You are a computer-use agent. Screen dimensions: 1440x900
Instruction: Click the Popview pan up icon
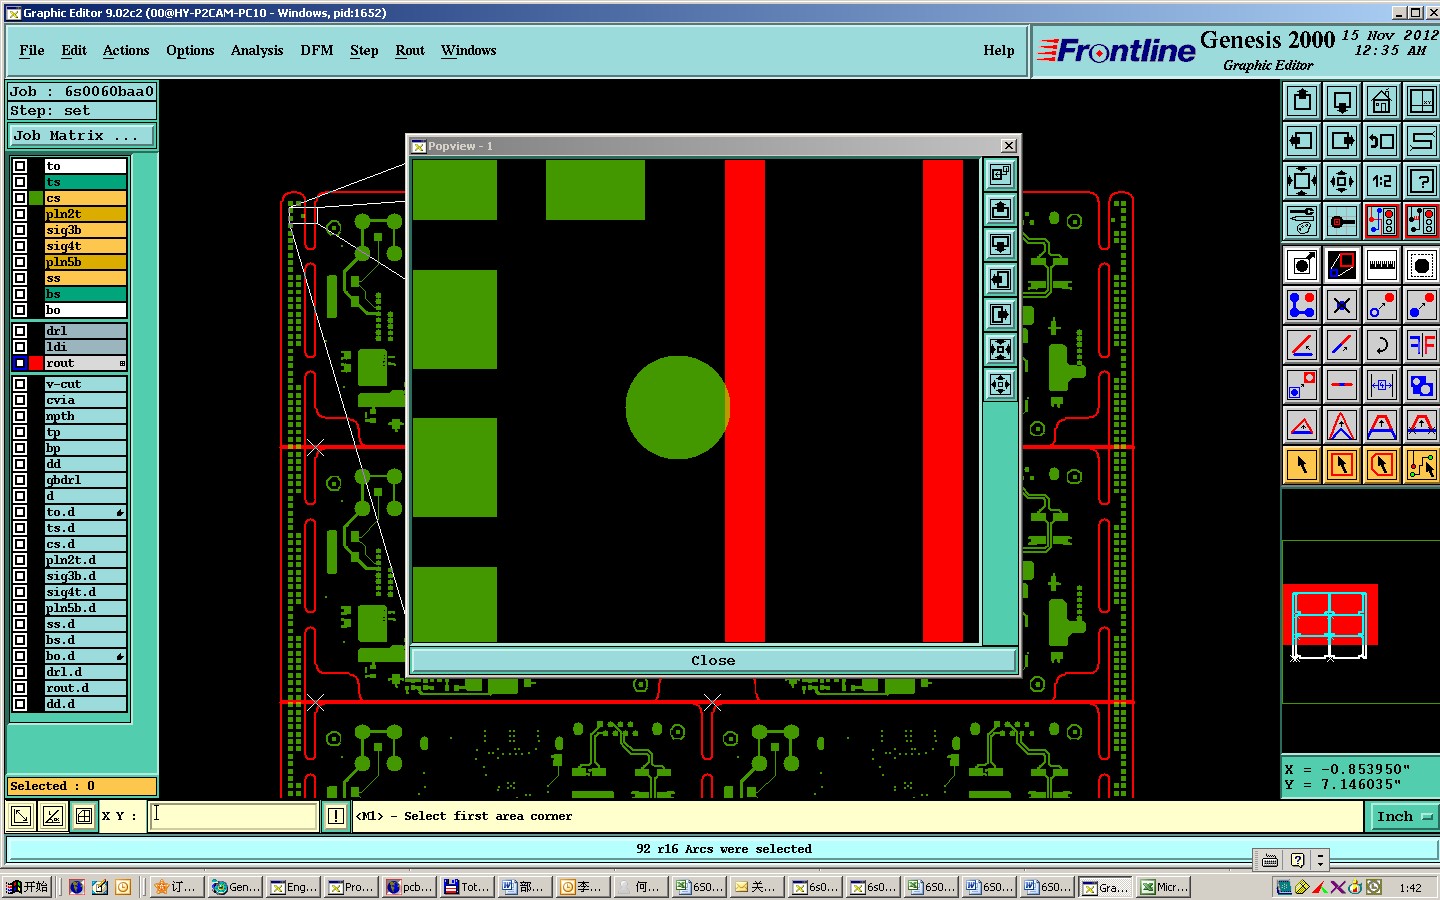point(1000,210)
